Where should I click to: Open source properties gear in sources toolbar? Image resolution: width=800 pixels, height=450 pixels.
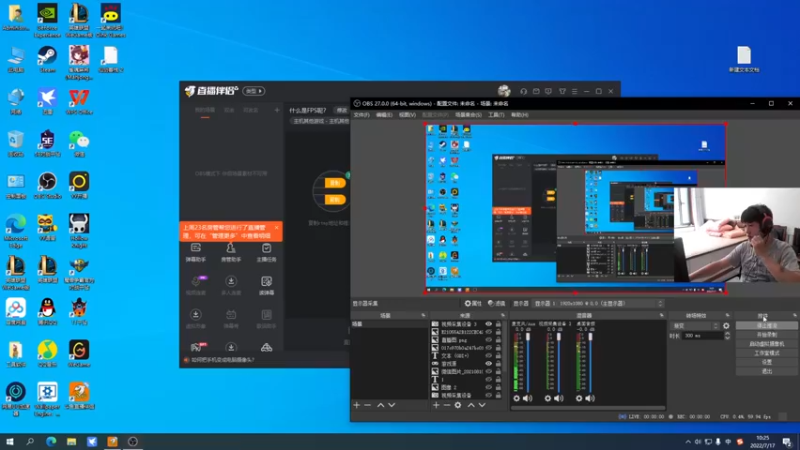point(458,405)
